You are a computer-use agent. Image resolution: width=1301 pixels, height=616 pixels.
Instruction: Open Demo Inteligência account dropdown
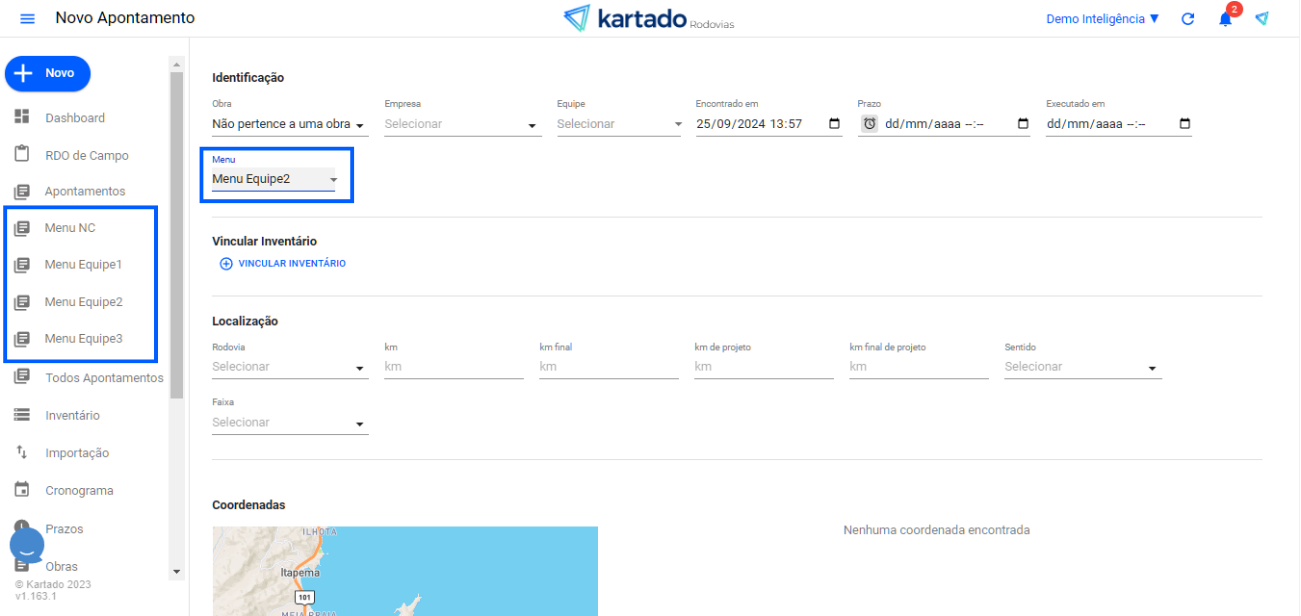(x=1102, y=19)
